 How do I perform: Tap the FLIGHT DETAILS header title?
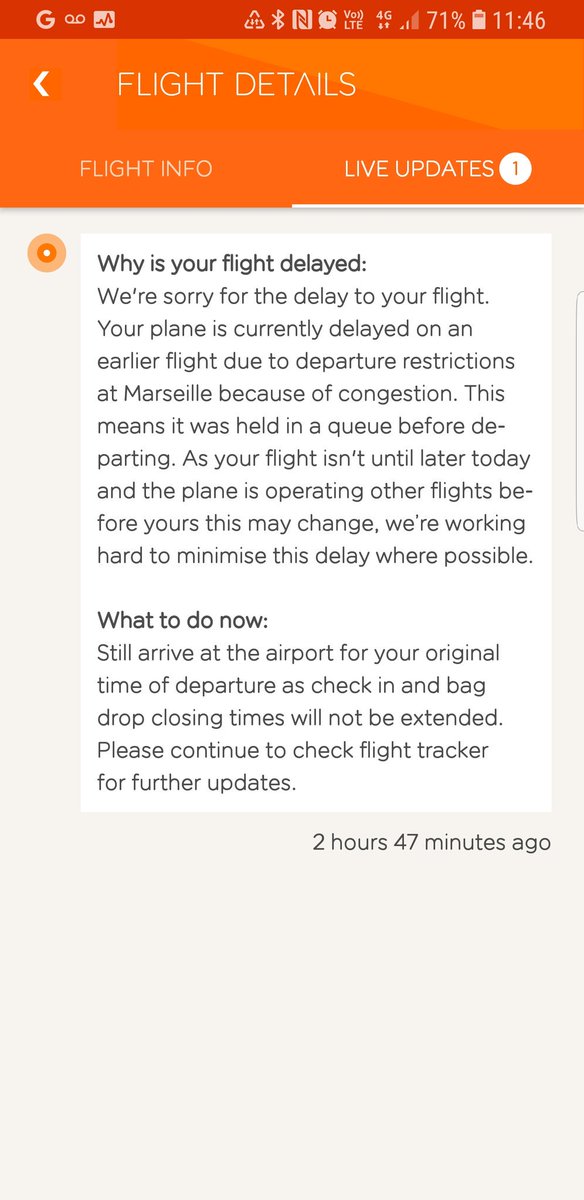click(236, 84)
